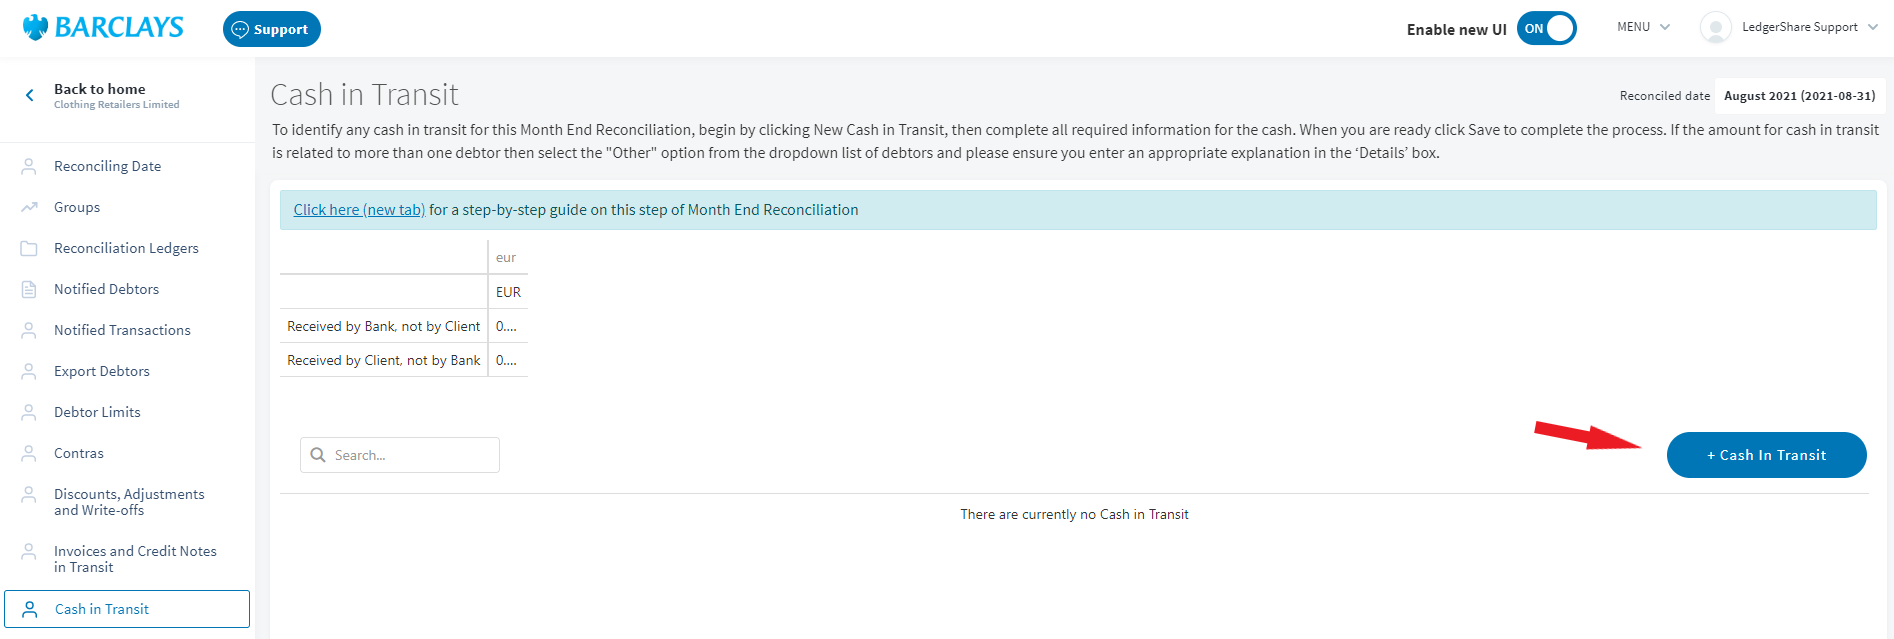This screenshot has height=639, width=1894.
Task: Open the August 2021 reconciled date selector
Action: click(x=1799, y=95)
